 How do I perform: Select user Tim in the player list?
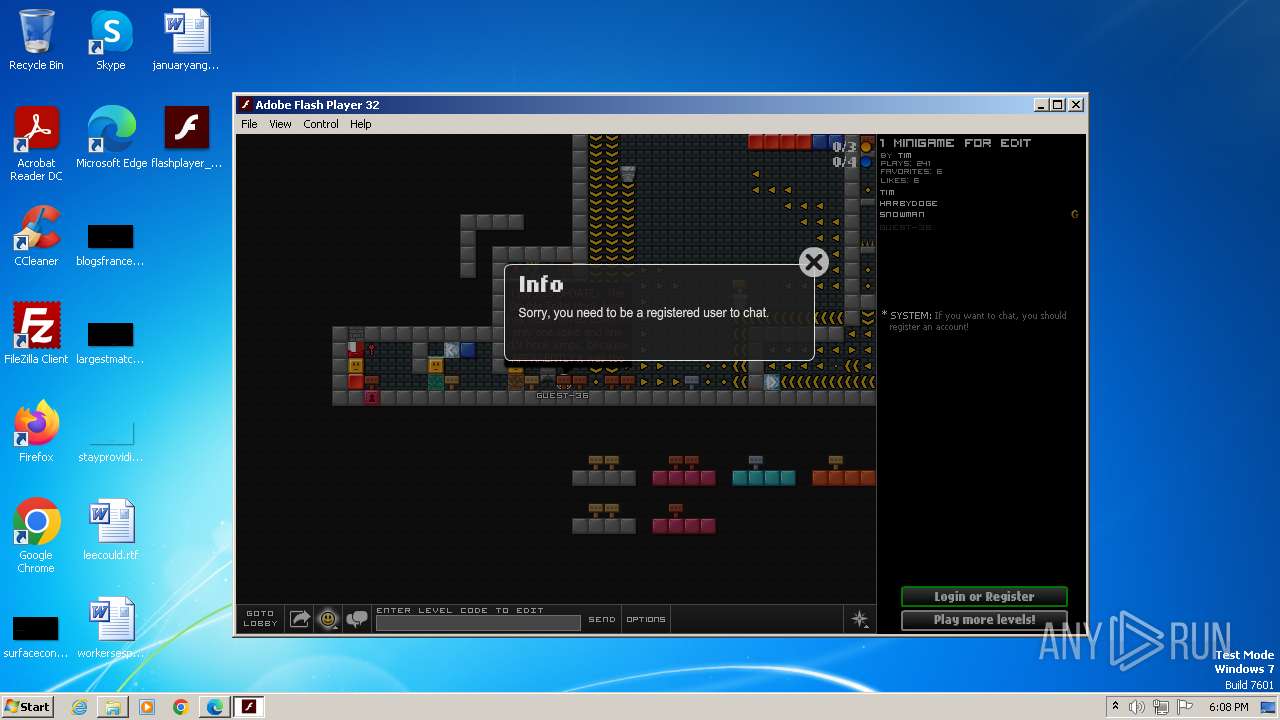click(887, 192)
